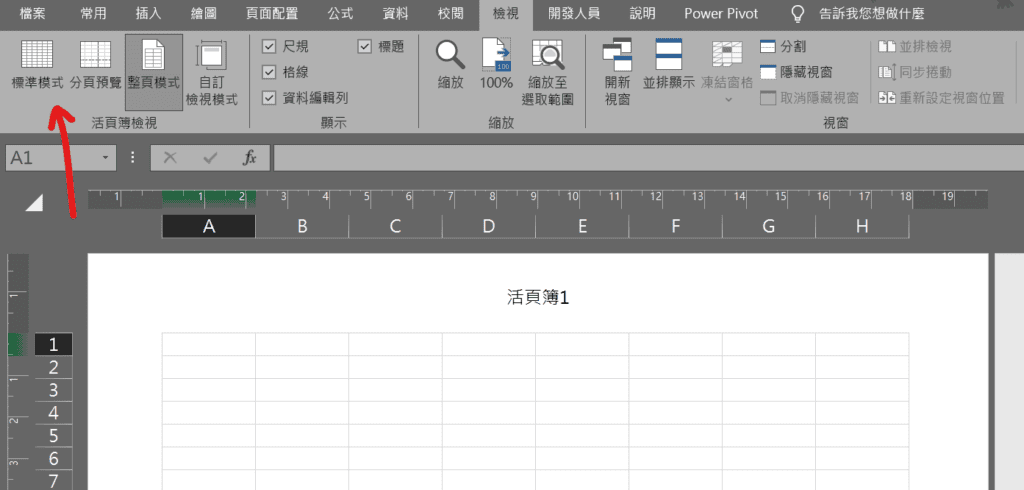Image resolution: width=1024 pixels, height=490 pixels.
Task: Select 整頁模式 page layout view
Action: point(153,64)
